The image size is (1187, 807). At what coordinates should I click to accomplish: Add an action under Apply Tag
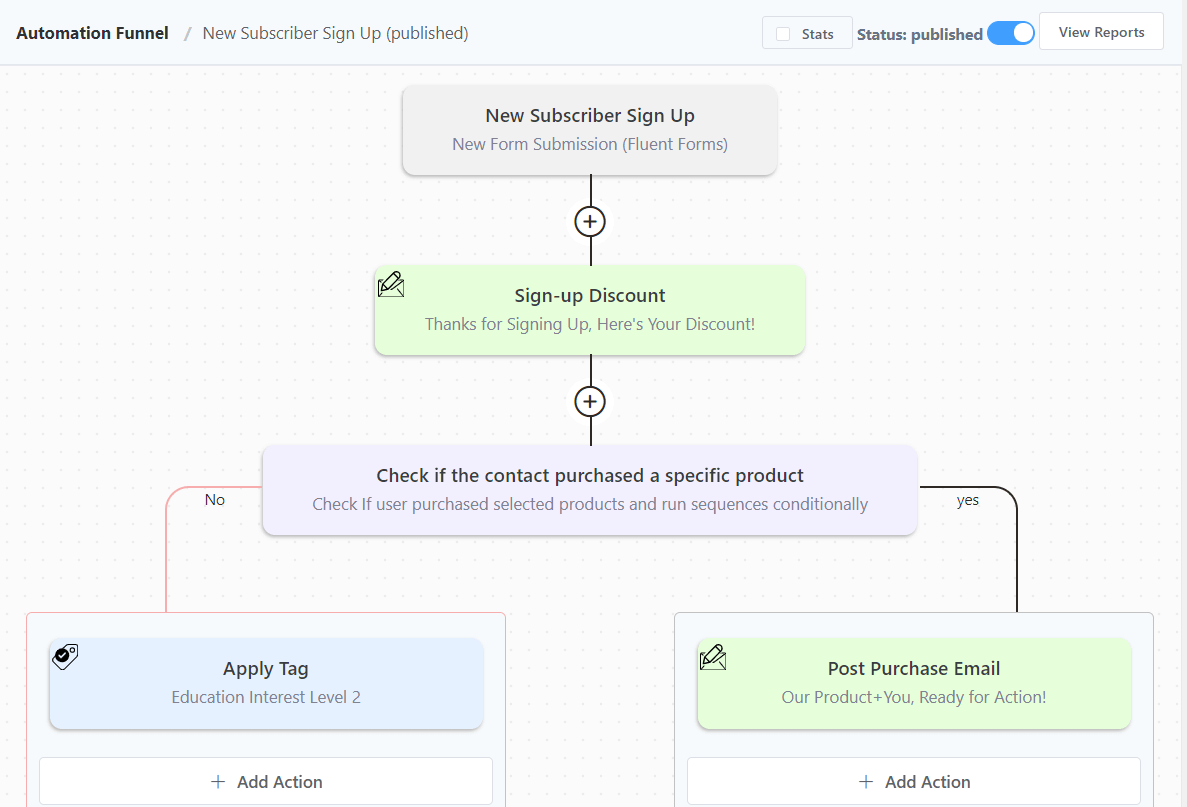pos(265,781)
